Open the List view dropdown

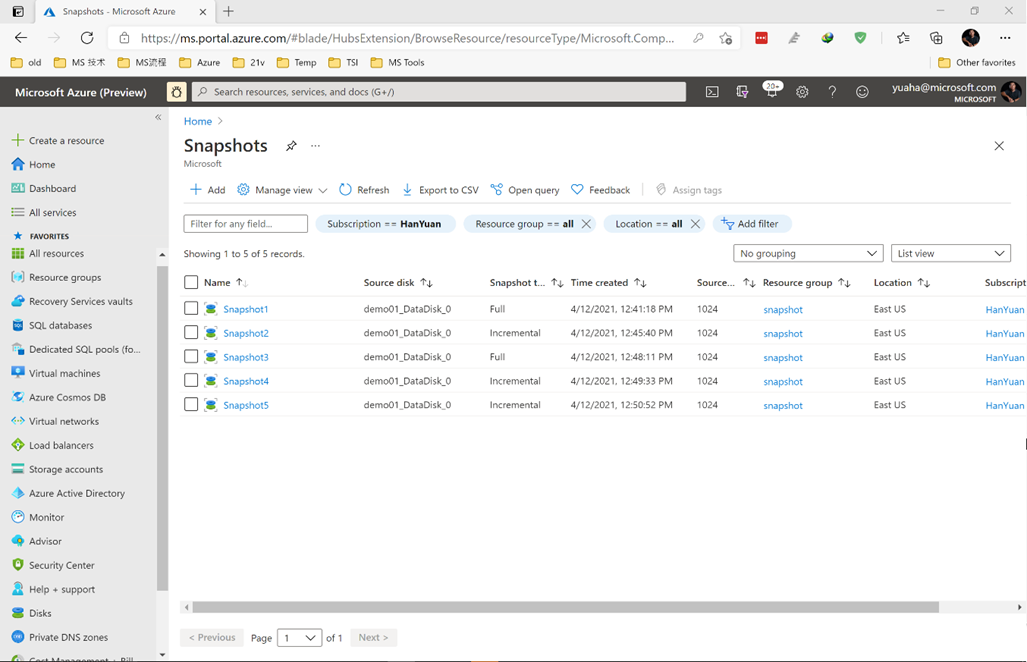[951, 253]
